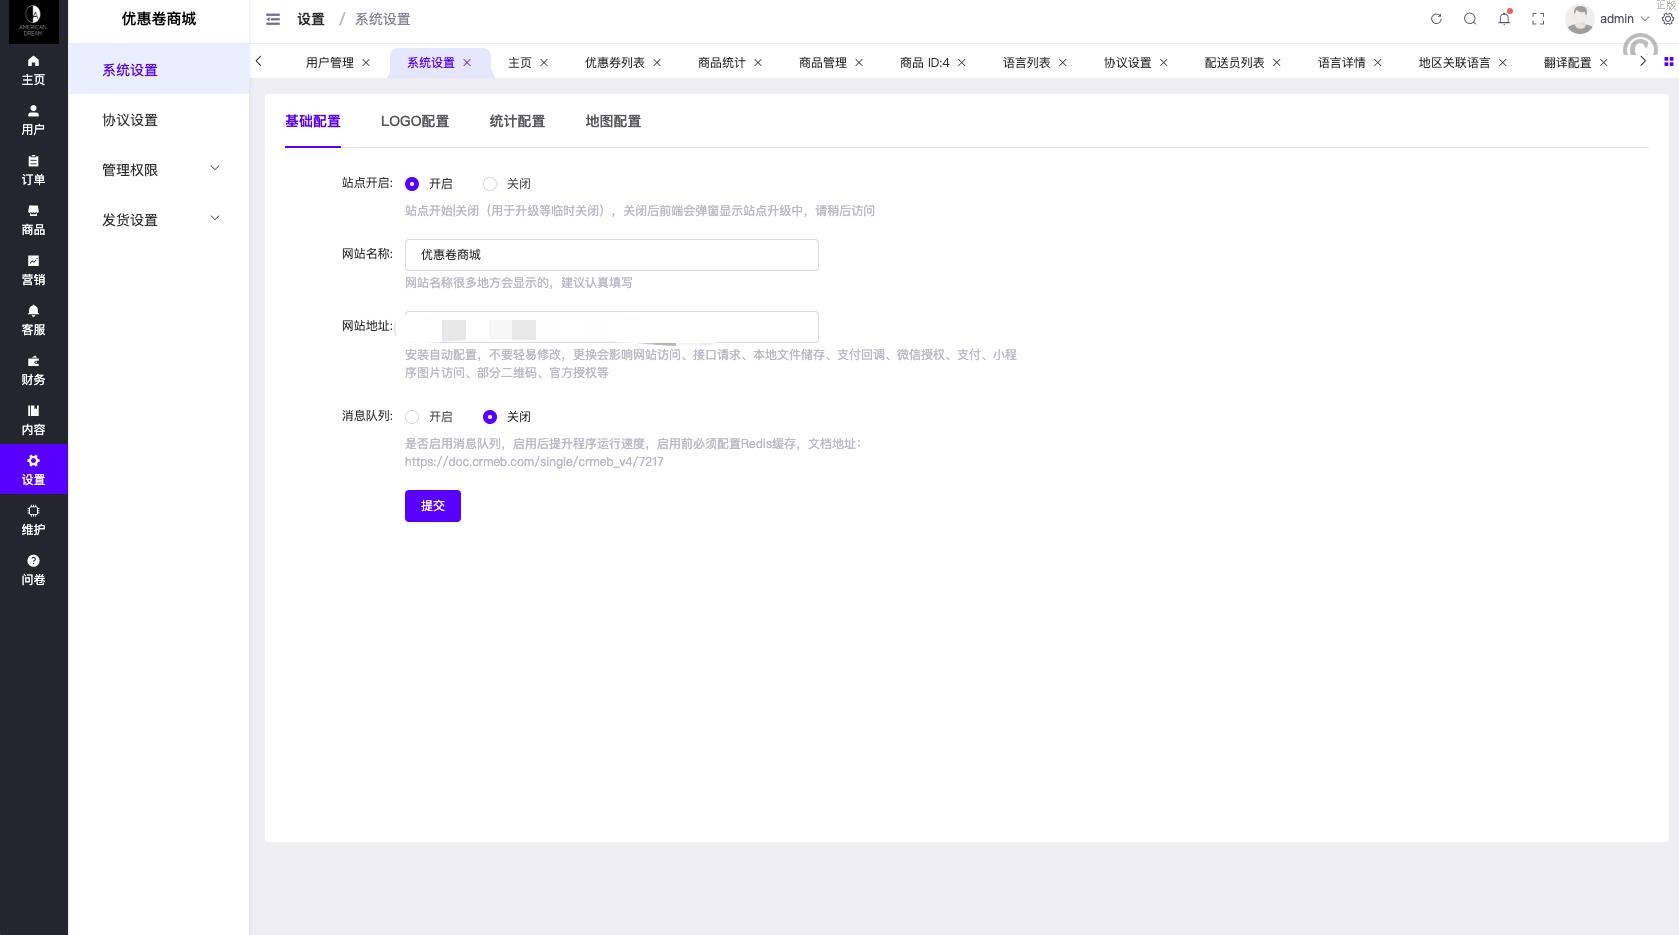
Task: Open 财务 finance in left sidebar
Action: coord(33,370)
